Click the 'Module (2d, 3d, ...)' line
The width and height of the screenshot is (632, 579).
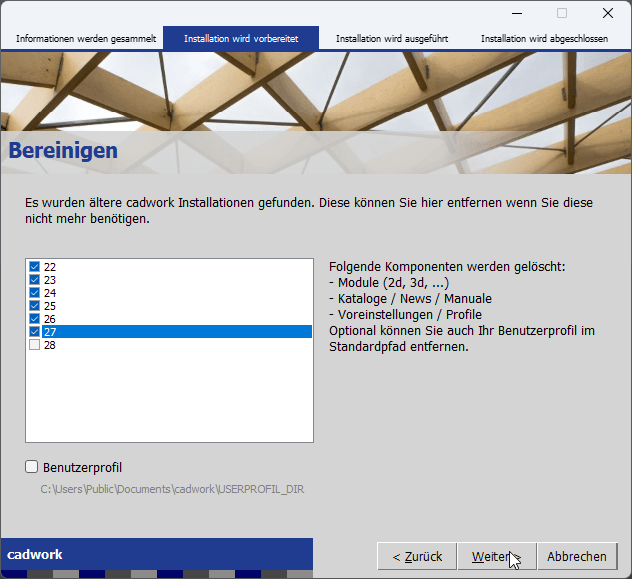[389, 283]
